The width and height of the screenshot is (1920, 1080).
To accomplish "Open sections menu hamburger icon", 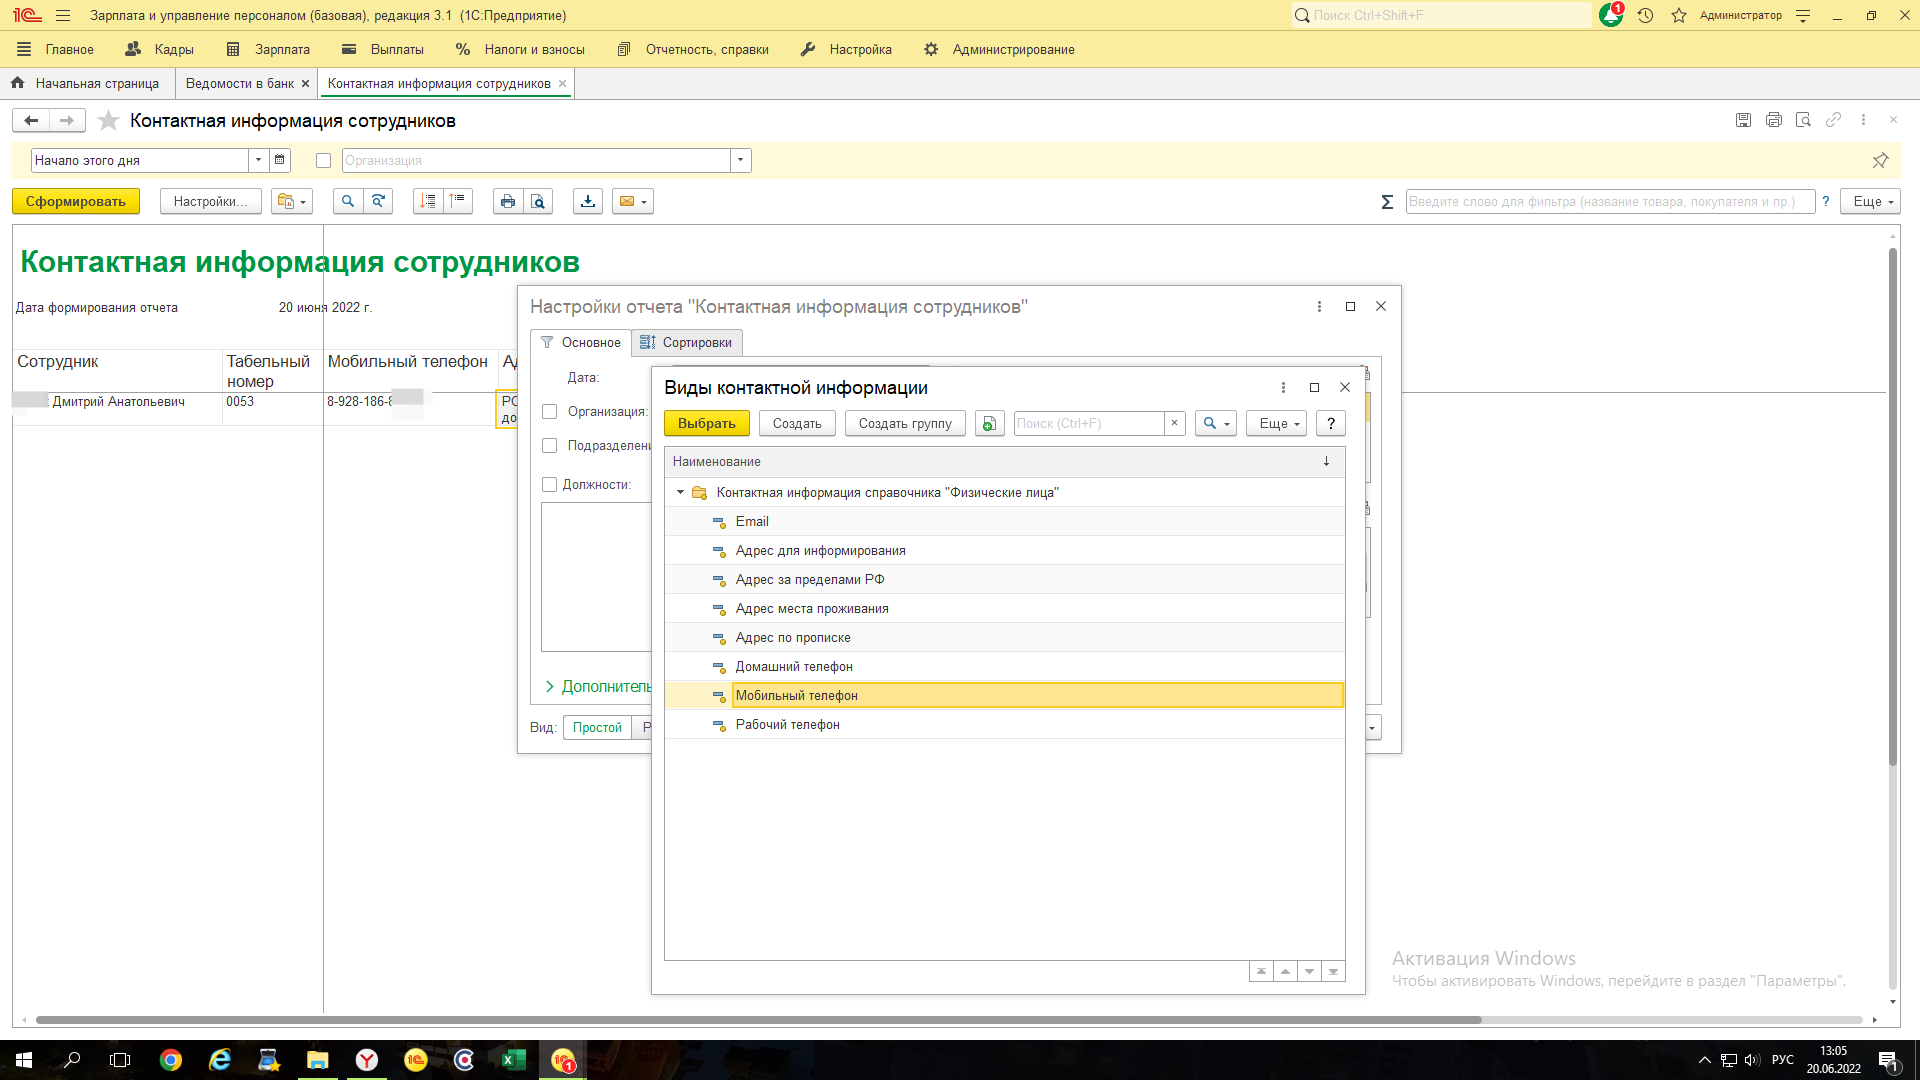I will [63, 16].
